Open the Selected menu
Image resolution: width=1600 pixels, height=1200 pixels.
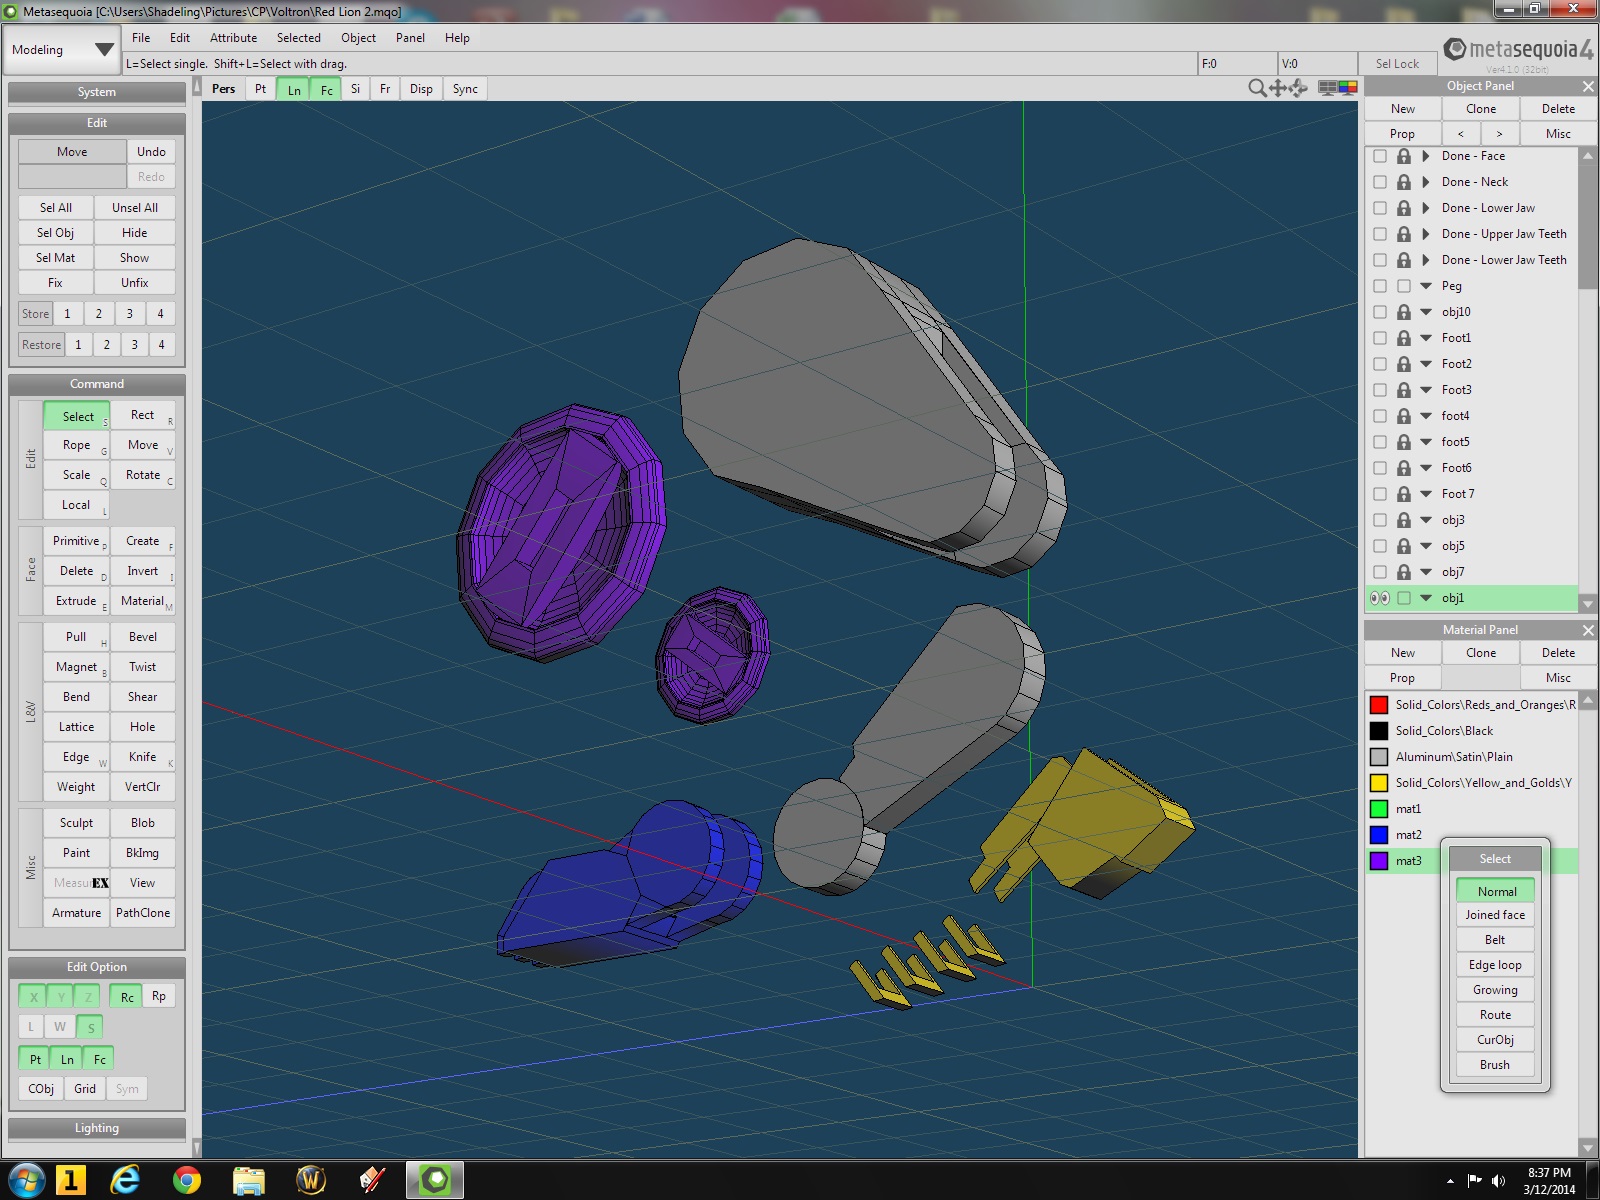pyautogui.click(x=299, y=38)
